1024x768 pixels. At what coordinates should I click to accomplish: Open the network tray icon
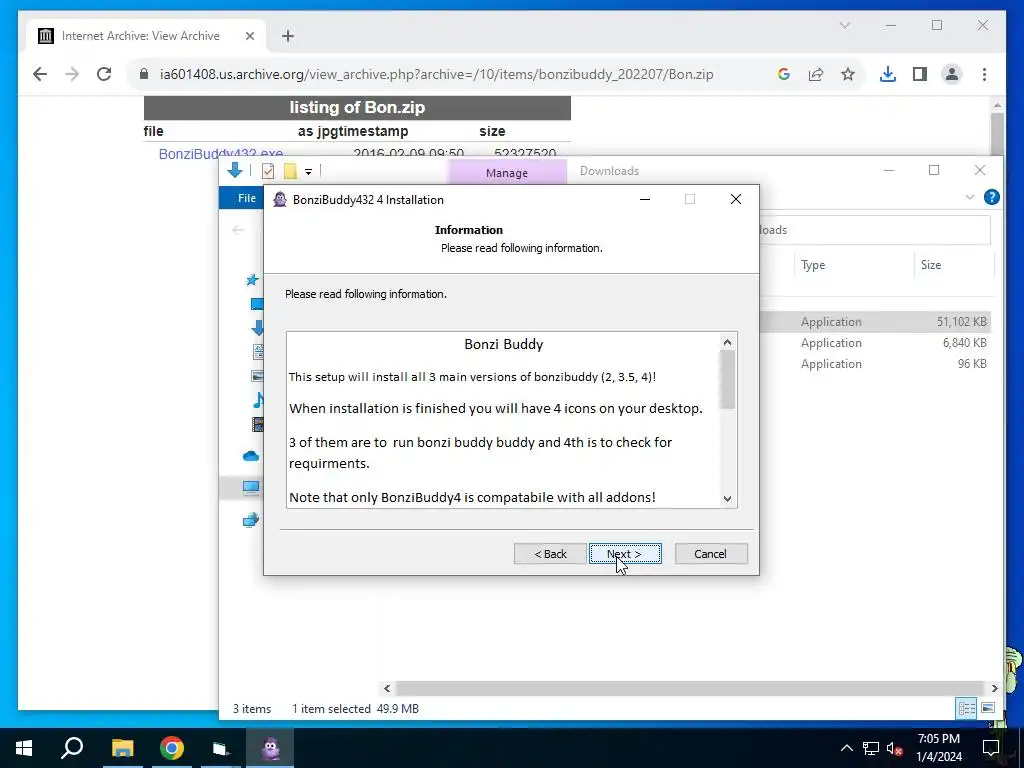[x=871, y=748]
